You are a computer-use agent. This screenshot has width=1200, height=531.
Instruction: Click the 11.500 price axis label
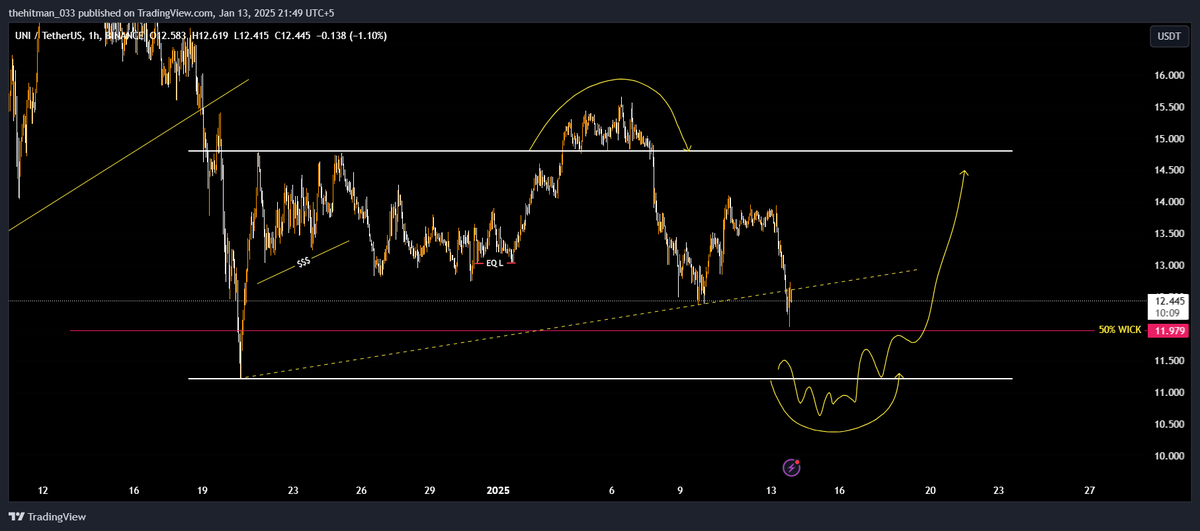click(x=1169, y=361)
